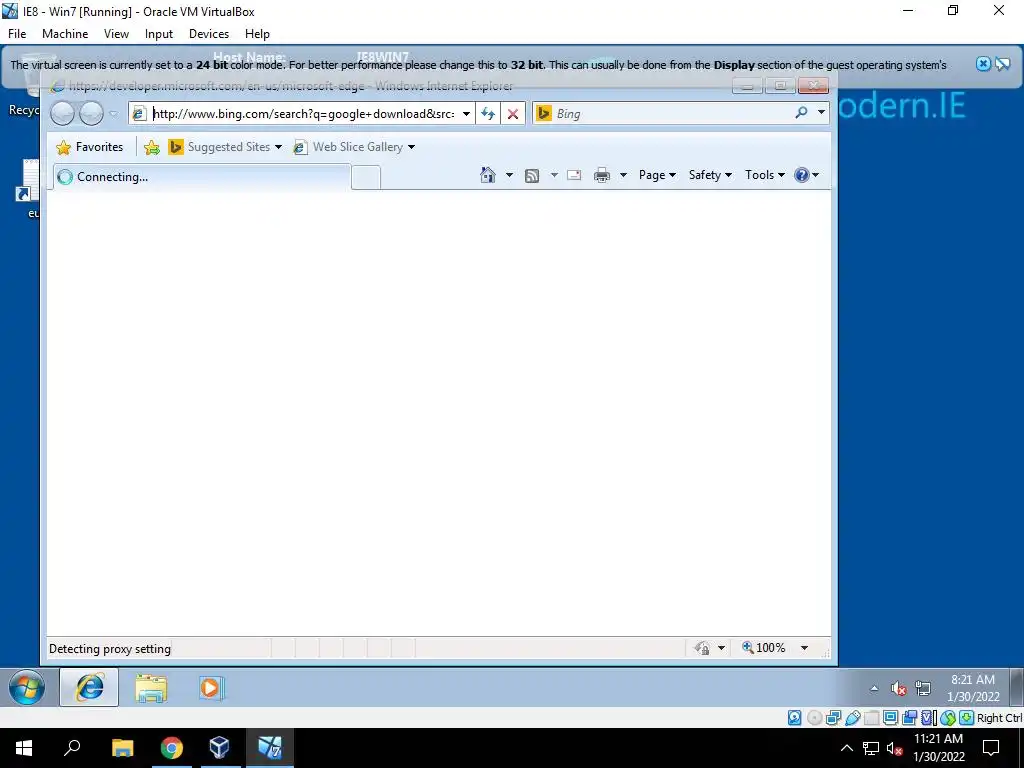Click the Right Ctrl host key label

[999, 718]
